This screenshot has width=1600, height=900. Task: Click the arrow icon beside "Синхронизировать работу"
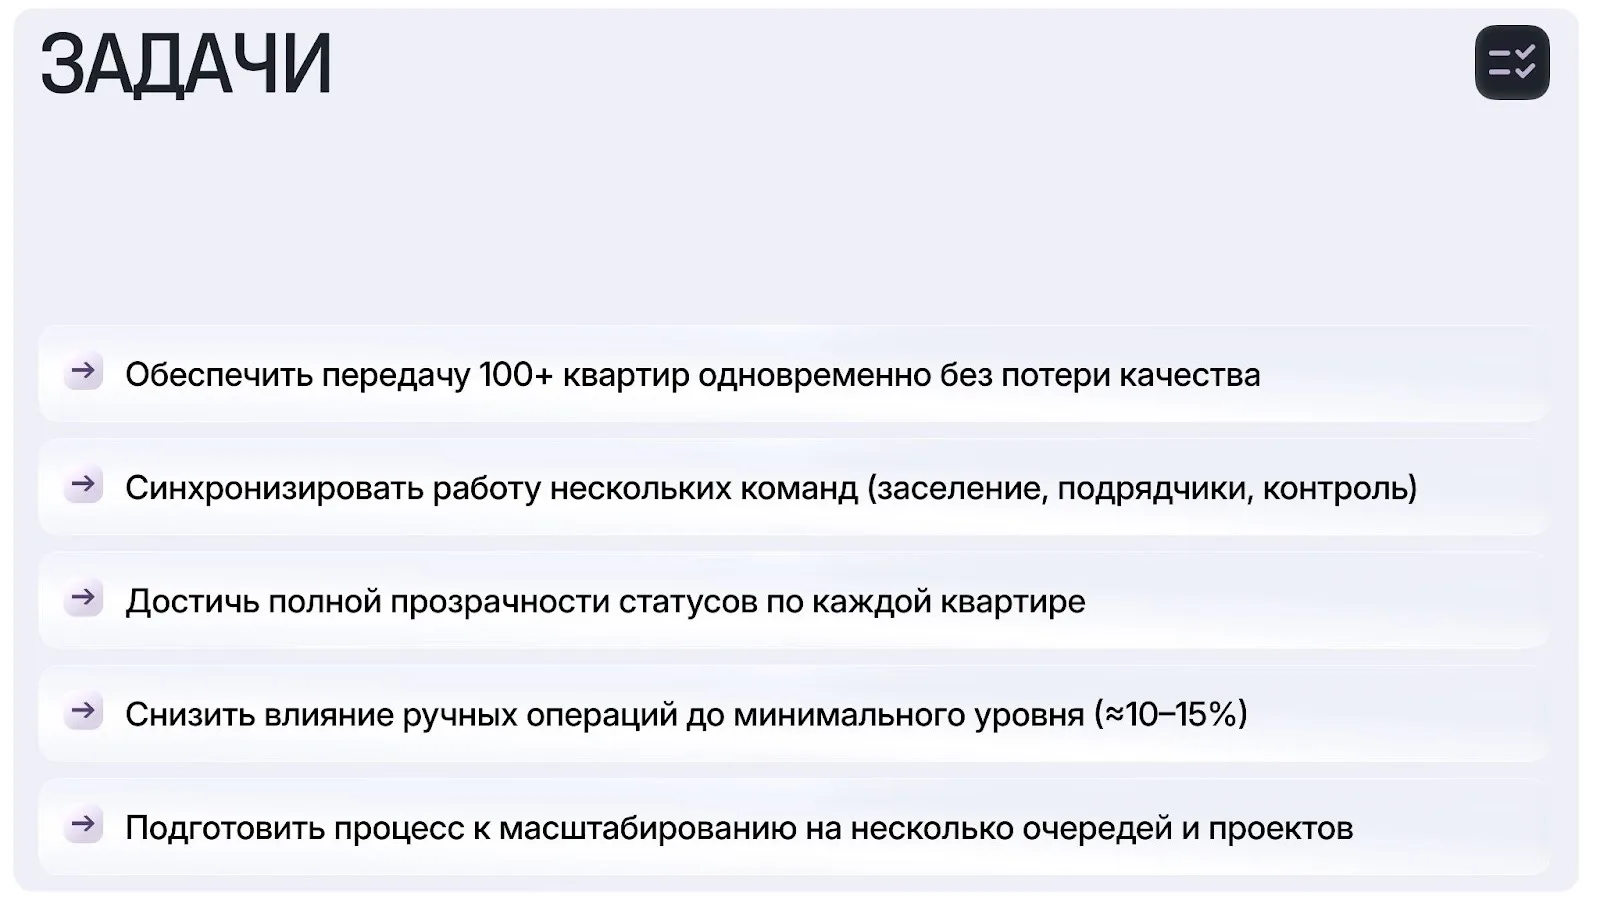[x=84, y=485]
